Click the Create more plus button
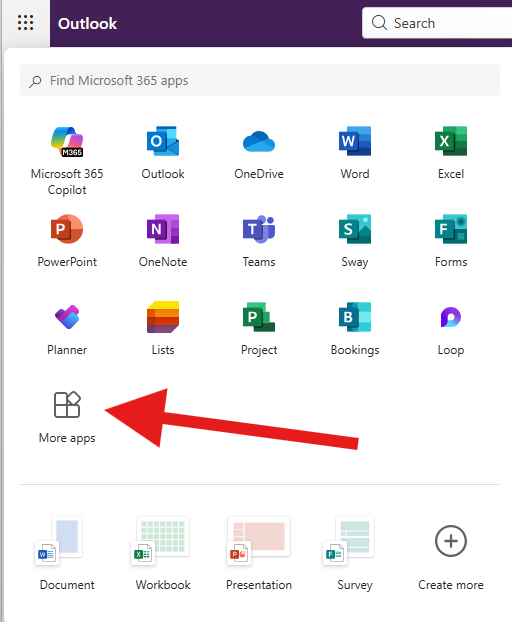This screenshot has height=622, width=512. (451, 541)
